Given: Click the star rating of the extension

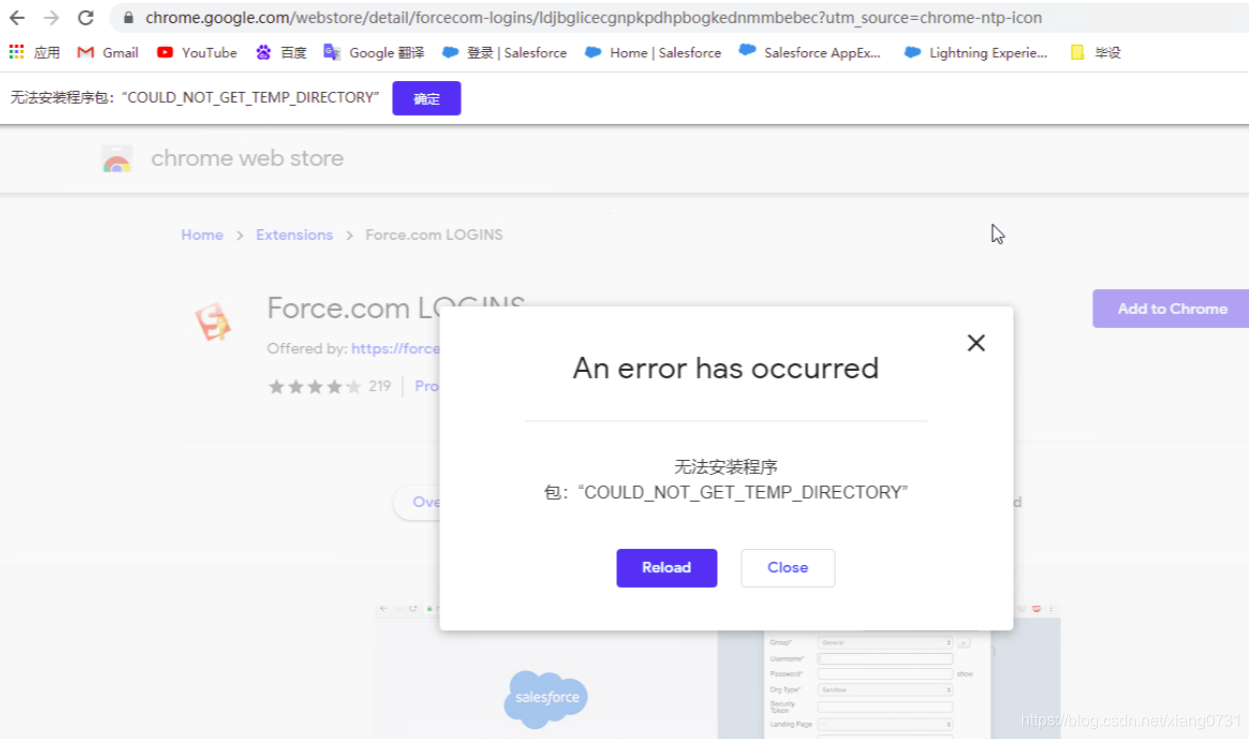Looking at the screenshot, I should 314,387.
